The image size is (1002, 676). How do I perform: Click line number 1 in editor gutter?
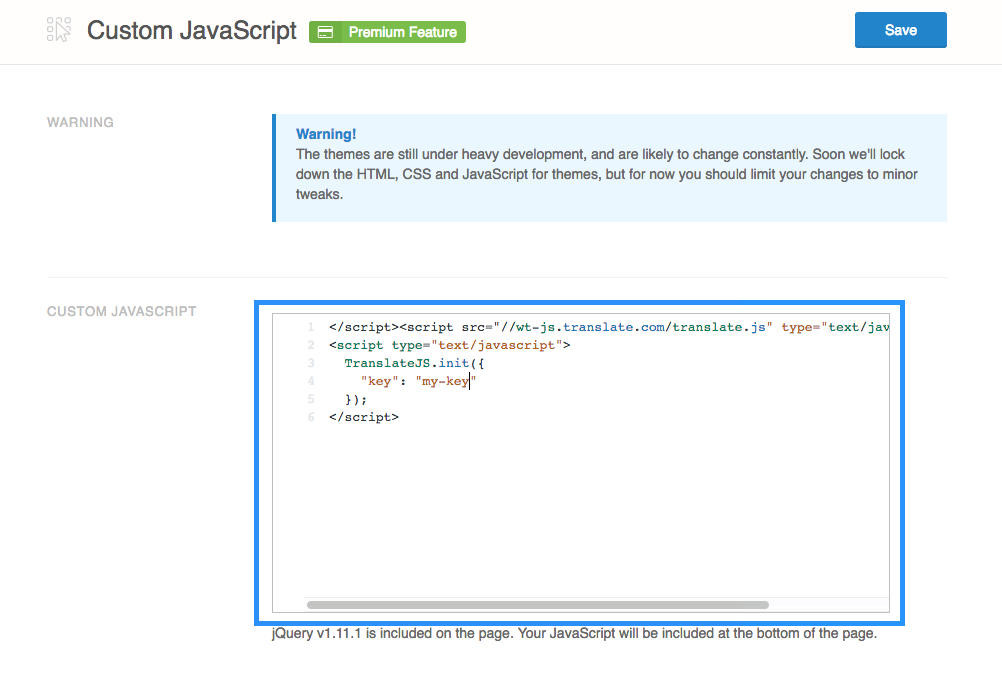[311, 327]
